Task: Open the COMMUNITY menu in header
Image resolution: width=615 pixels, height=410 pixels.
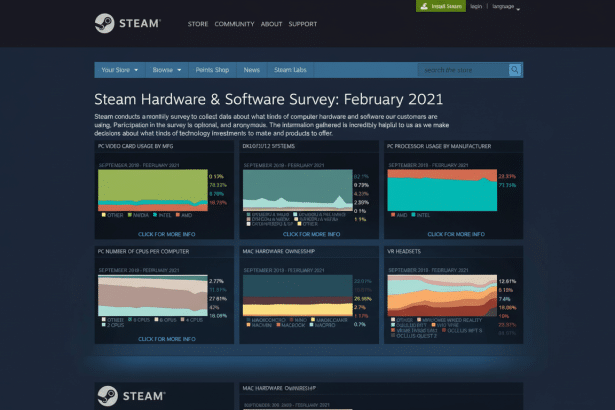Action: tap(234, 24)
